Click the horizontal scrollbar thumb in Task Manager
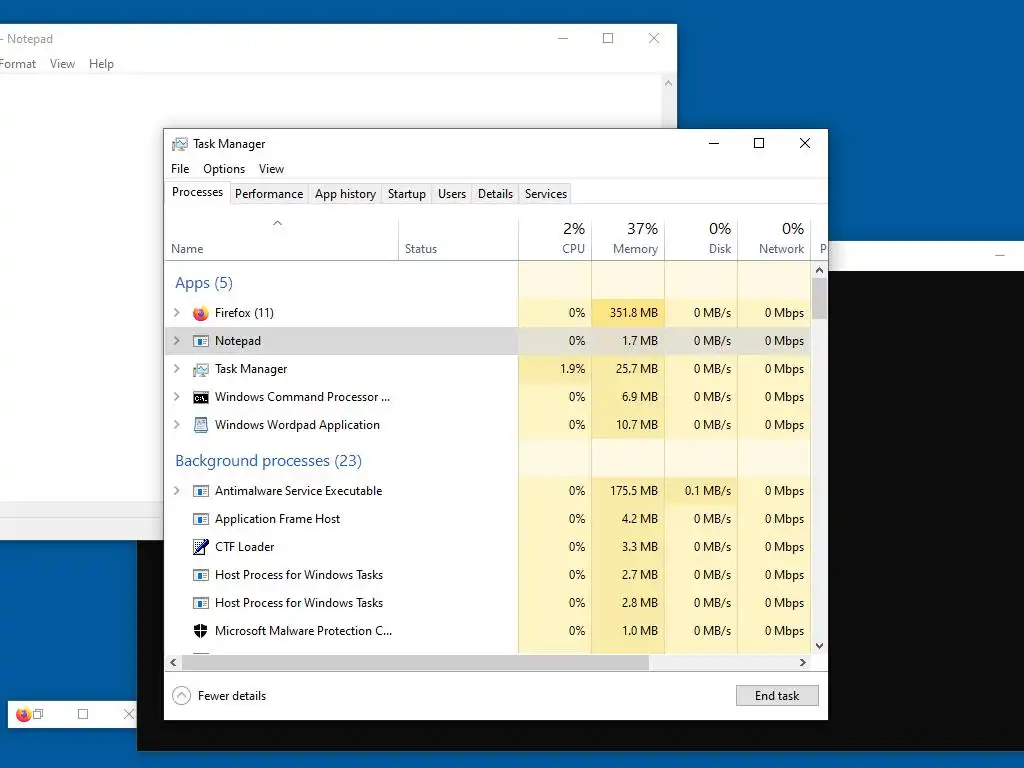The image size is (1024, 768). (415, 662)
